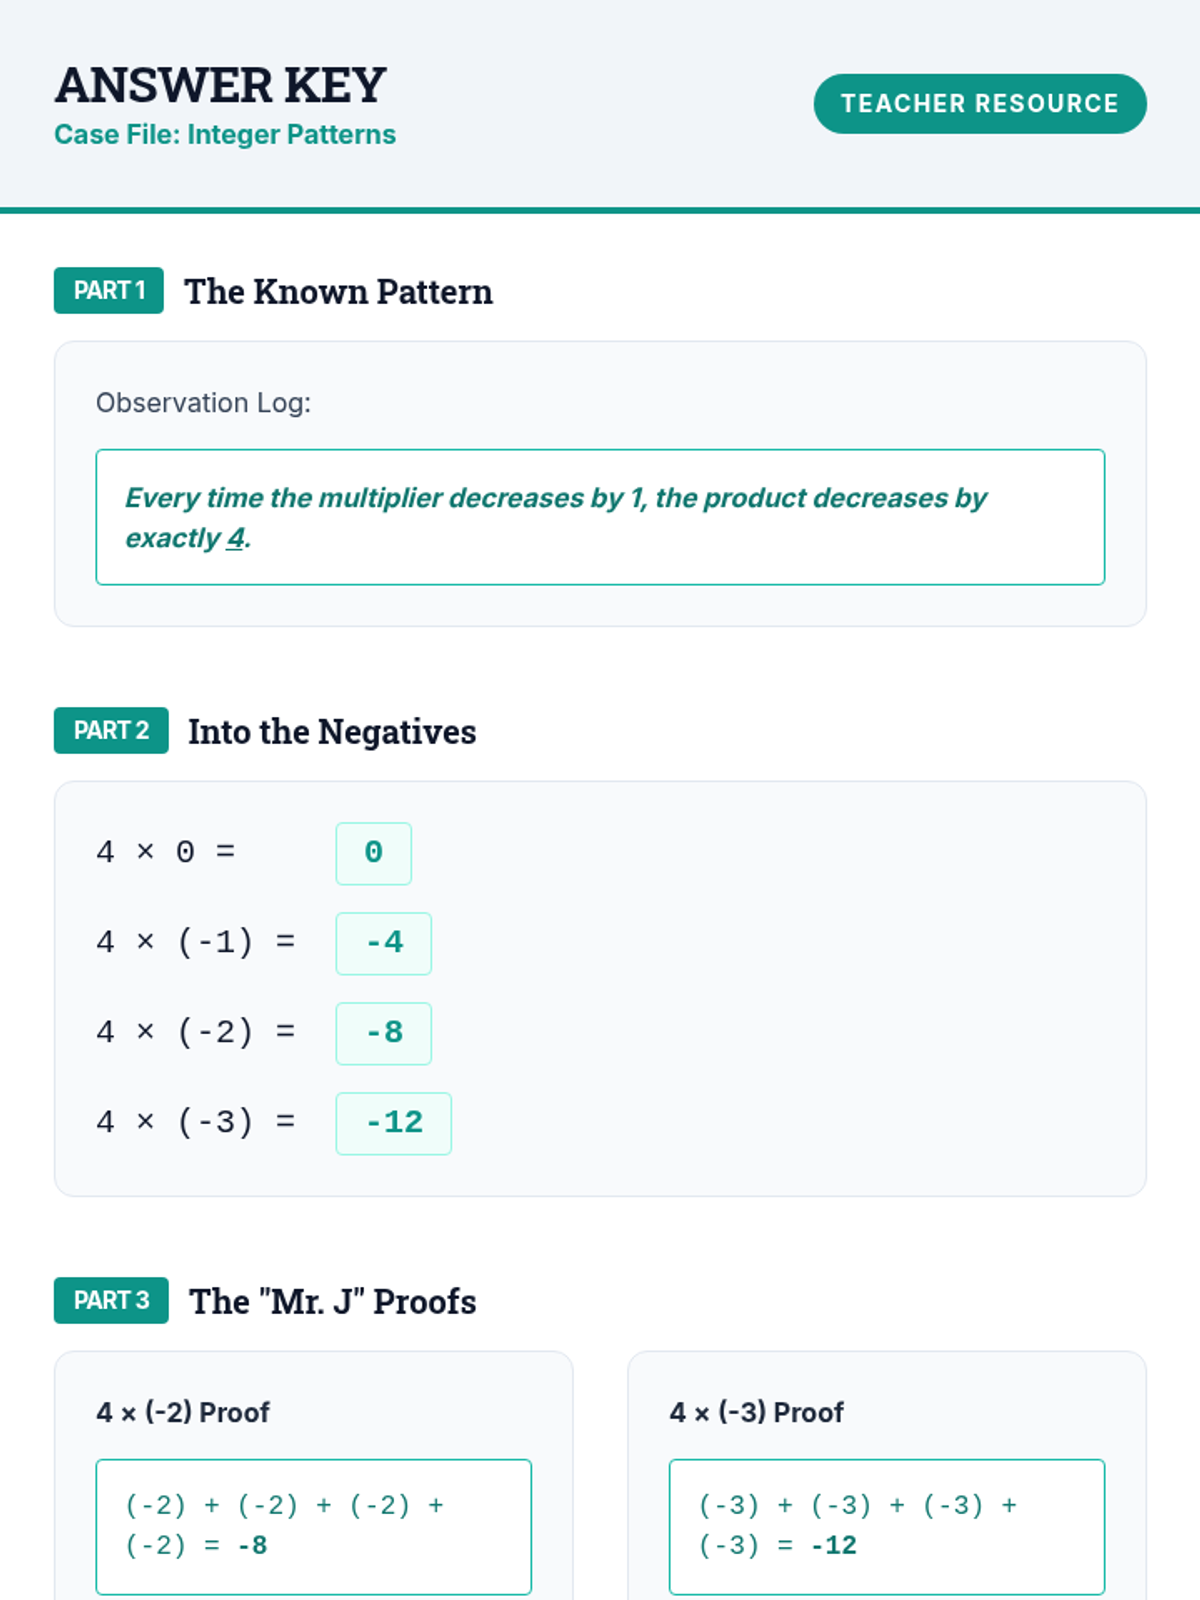
Task: Select the answer box showing -8
Action: pos(383,1033)
